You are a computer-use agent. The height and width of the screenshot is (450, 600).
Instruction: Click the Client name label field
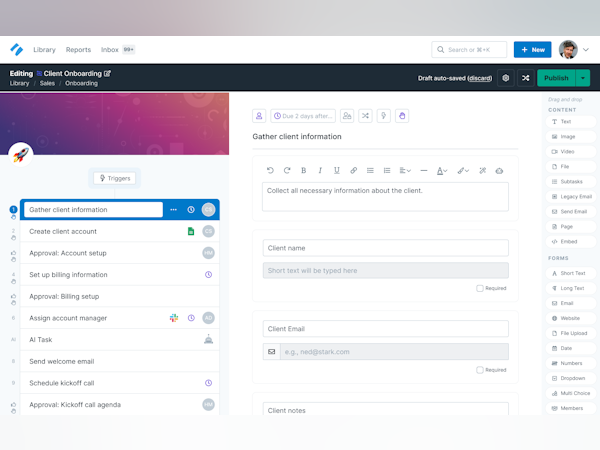[386, 248]
